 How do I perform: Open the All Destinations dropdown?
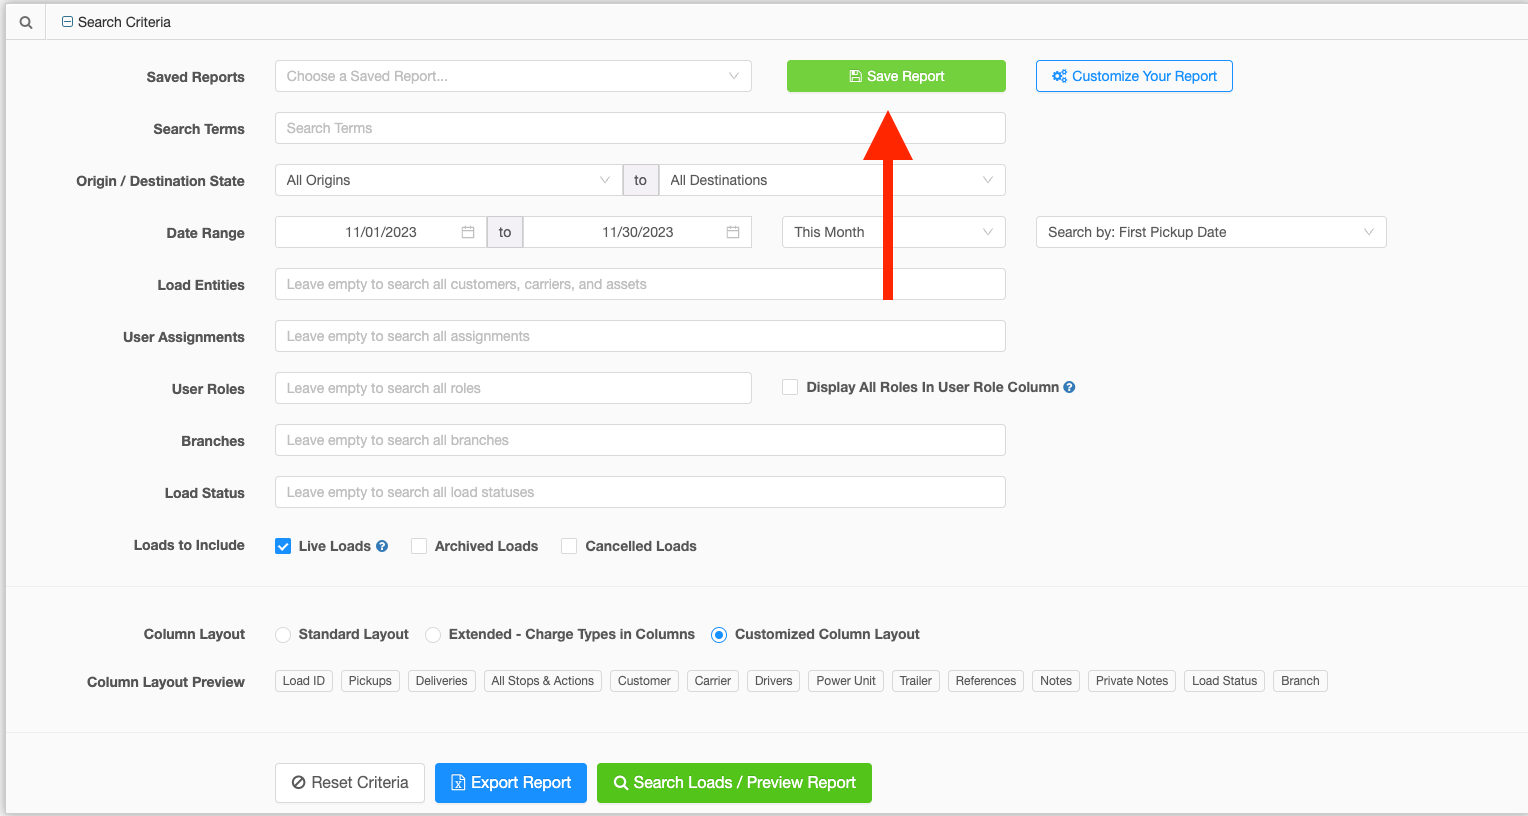point(832,180)
